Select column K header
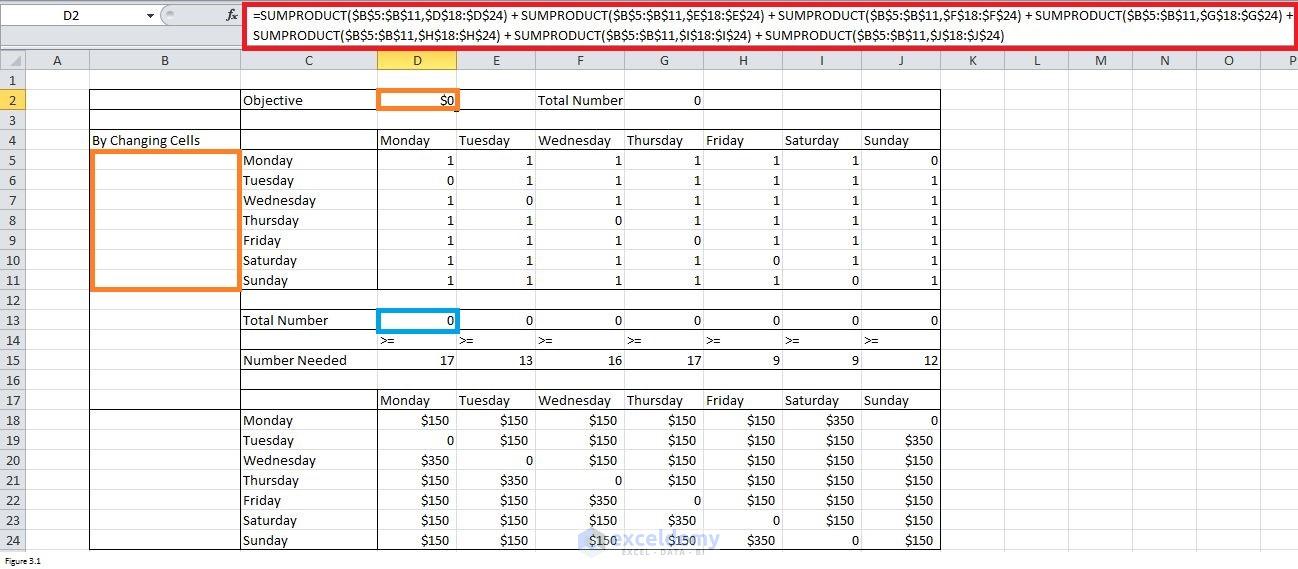This screenshot has width=1298, height=569. (x=973, y=60)
